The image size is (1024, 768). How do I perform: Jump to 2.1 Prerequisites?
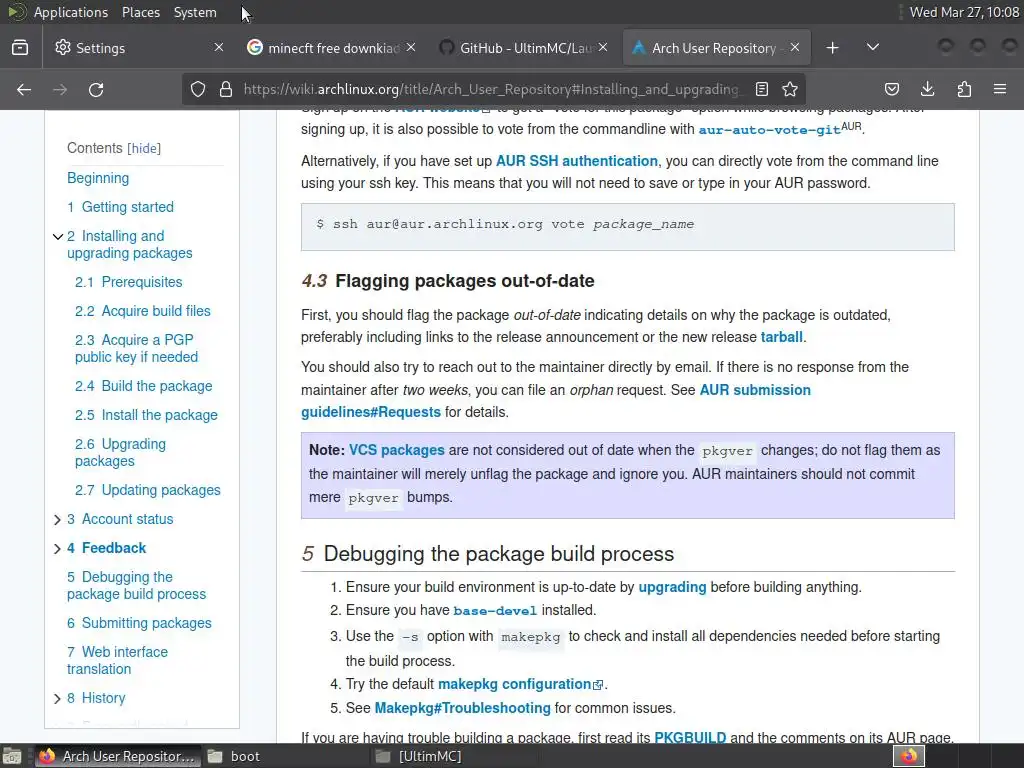129,282
